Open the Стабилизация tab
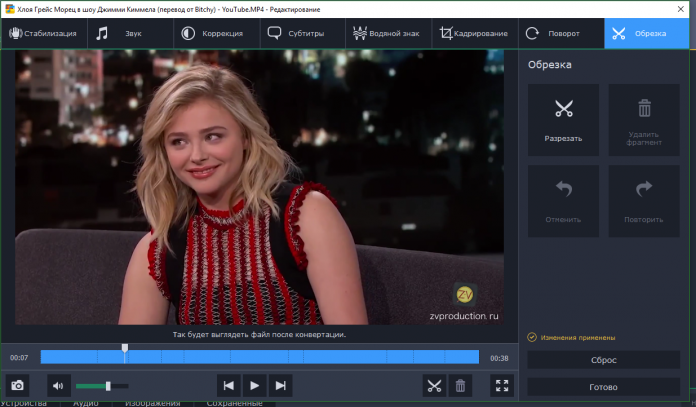This screenshot has width=696, height=407. tap(44, 33)
